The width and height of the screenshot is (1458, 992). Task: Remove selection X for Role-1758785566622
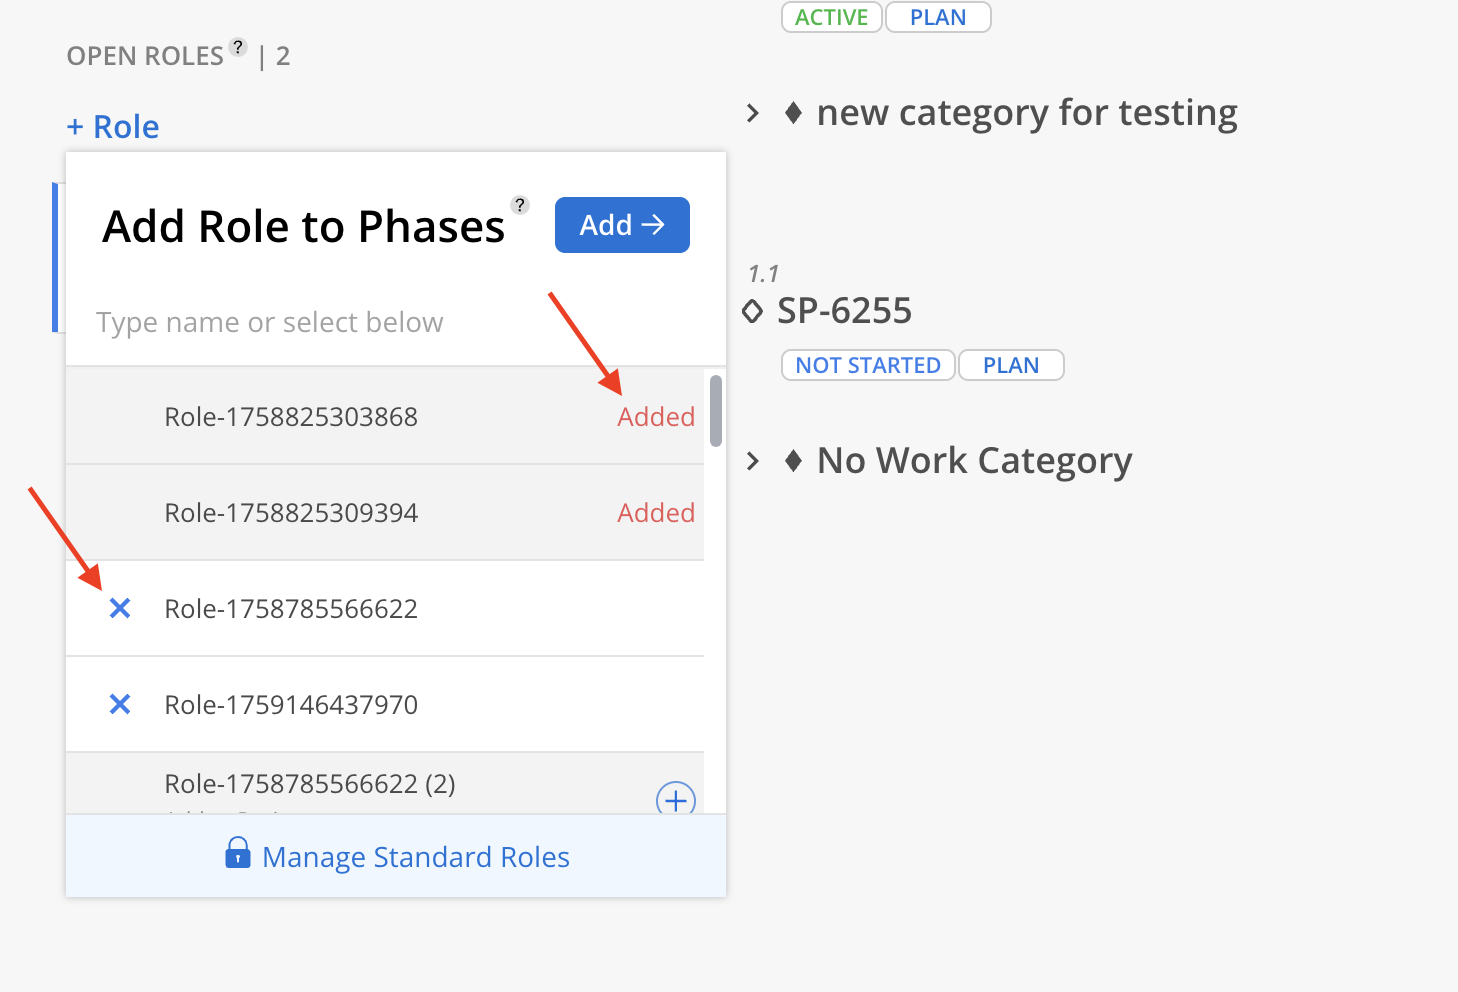click(x=120, y=608)
